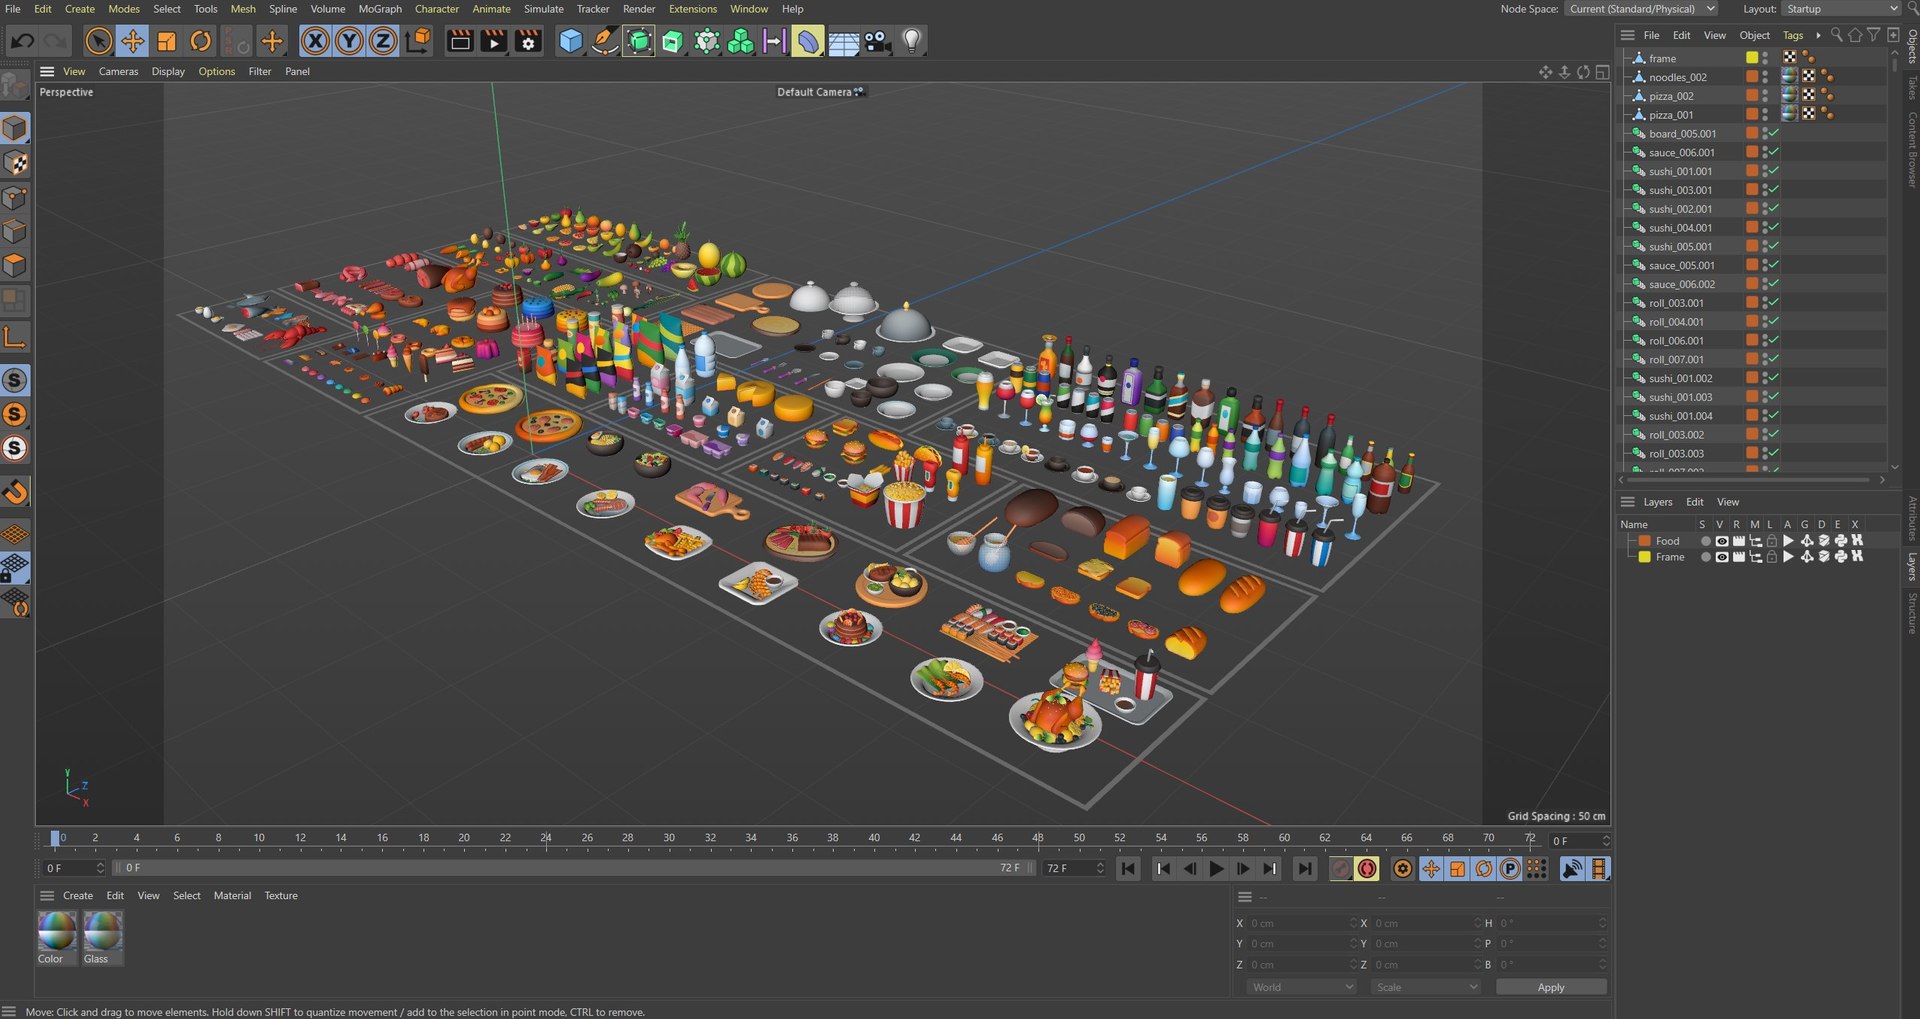Open the Scale mode dropdown
This screenshot has width=1920, height=1019.
[x=1426, y=987]
